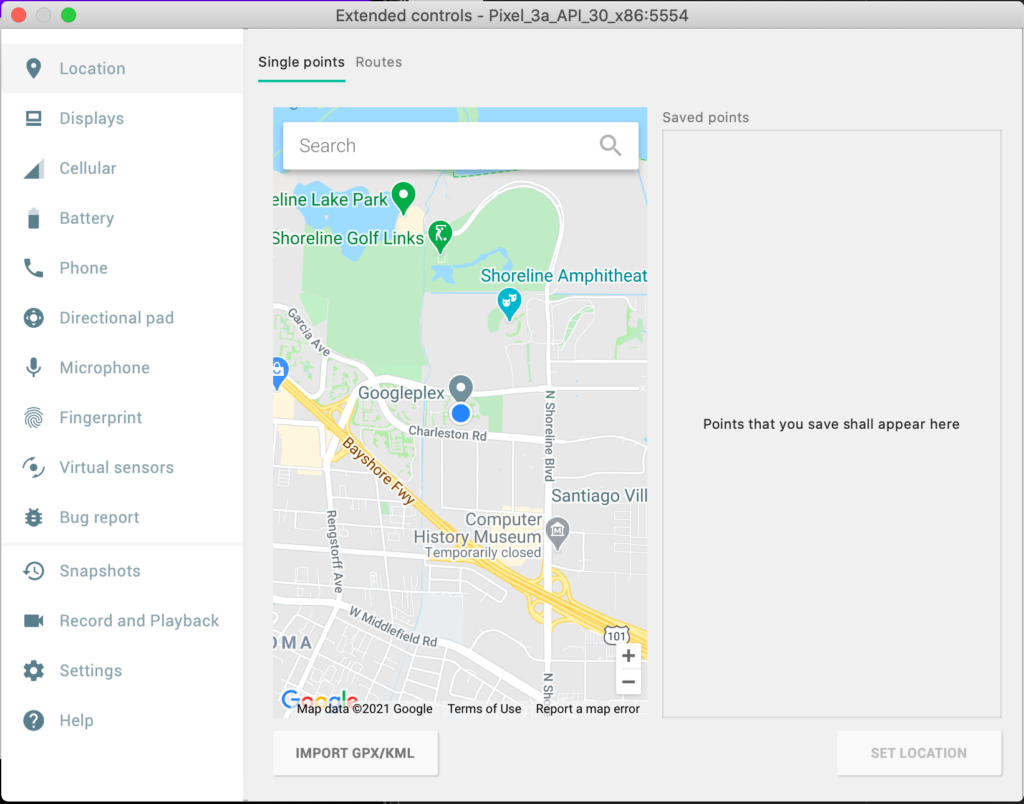Click the Location pin icon in sidebar
1024x804 pixels.
coord(33,69)
